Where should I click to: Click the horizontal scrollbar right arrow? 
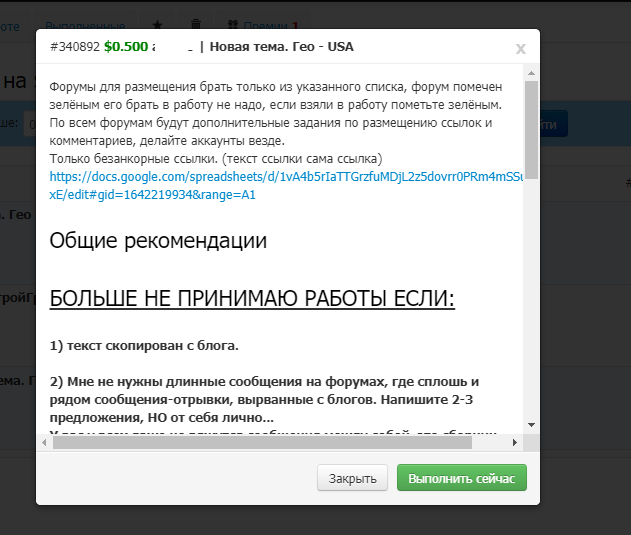pyautogui.click(x=517, y=441)
